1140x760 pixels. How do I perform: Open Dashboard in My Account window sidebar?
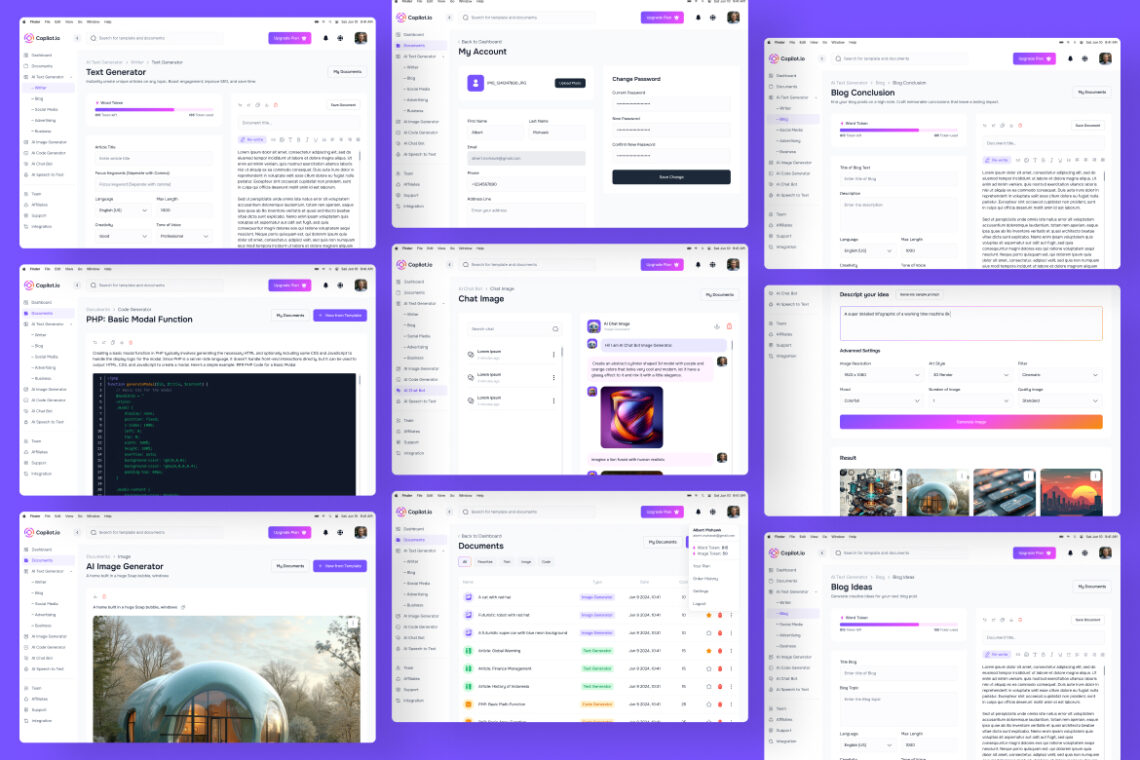pyautogui.click(x=410, y=34)
